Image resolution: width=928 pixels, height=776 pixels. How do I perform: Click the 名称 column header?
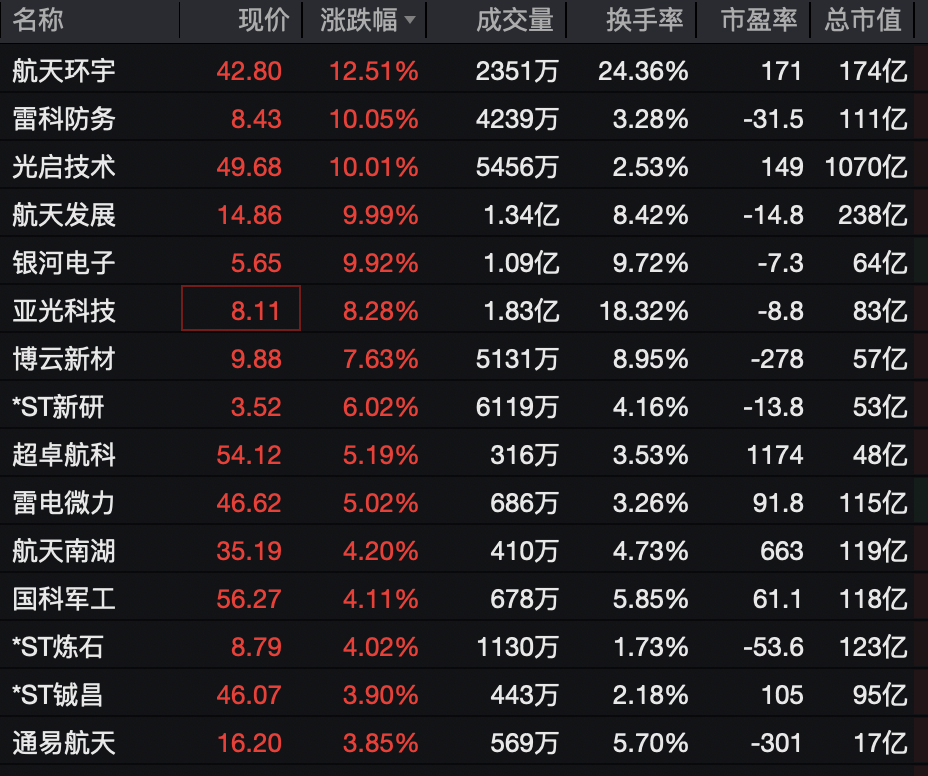38,20
